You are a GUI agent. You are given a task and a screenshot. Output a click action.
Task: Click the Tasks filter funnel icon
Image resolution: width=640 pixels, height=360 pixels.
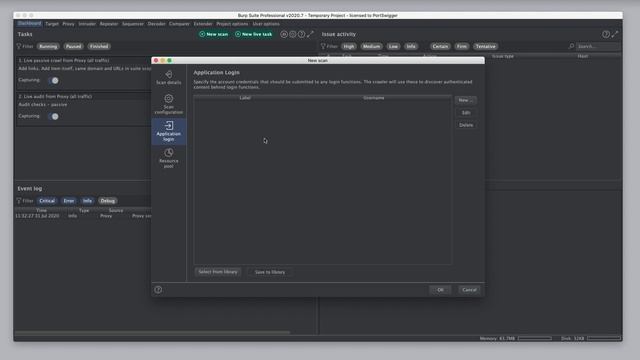click(19, 47)
